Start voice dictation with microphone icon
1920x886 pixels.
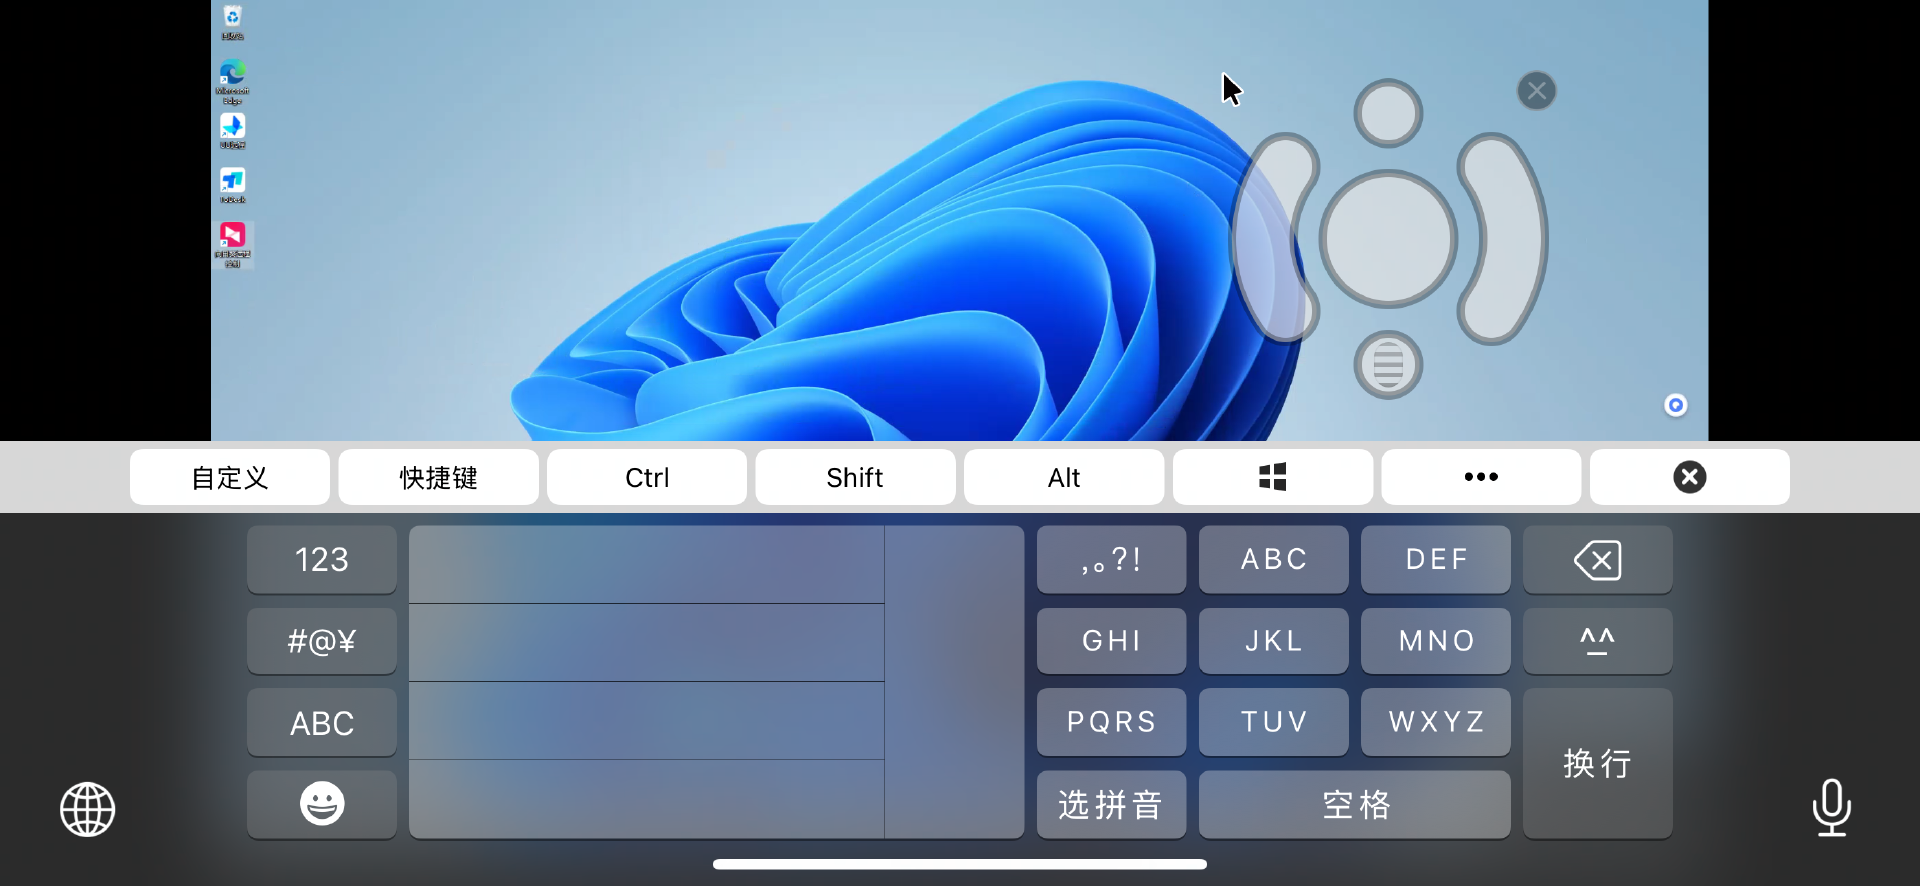point(1831,808)
